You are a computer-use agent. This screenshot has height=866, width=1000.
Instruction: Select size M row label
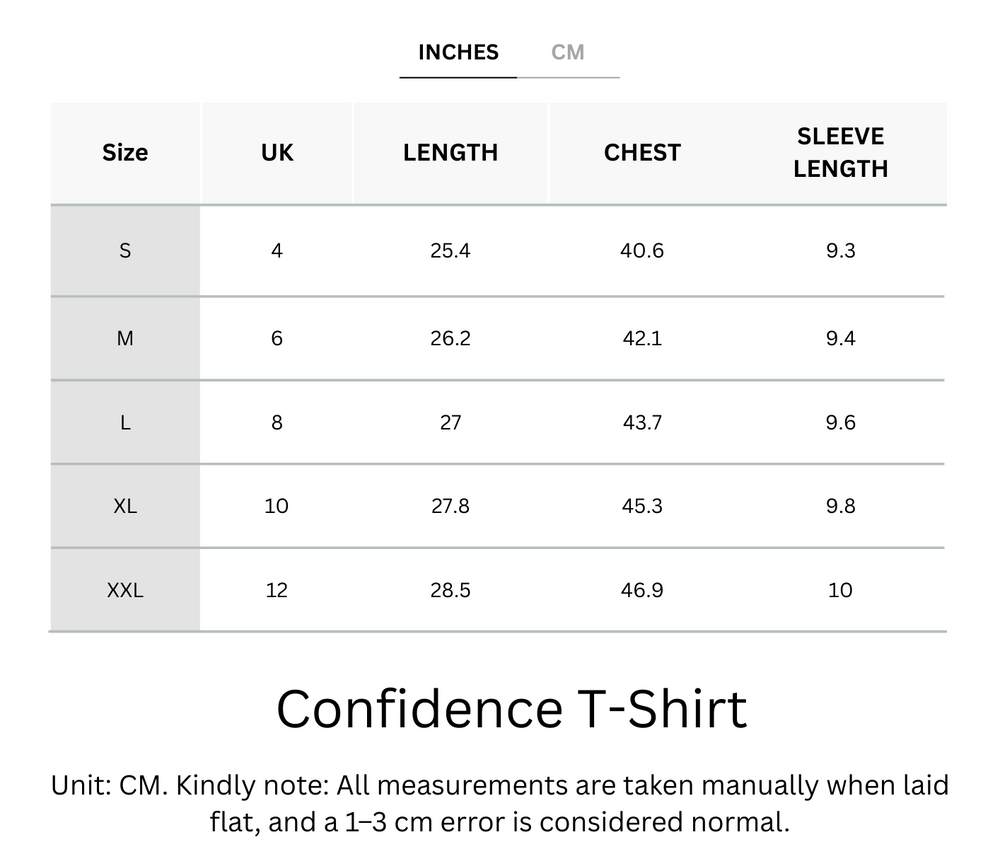click(x=124, y=338)
